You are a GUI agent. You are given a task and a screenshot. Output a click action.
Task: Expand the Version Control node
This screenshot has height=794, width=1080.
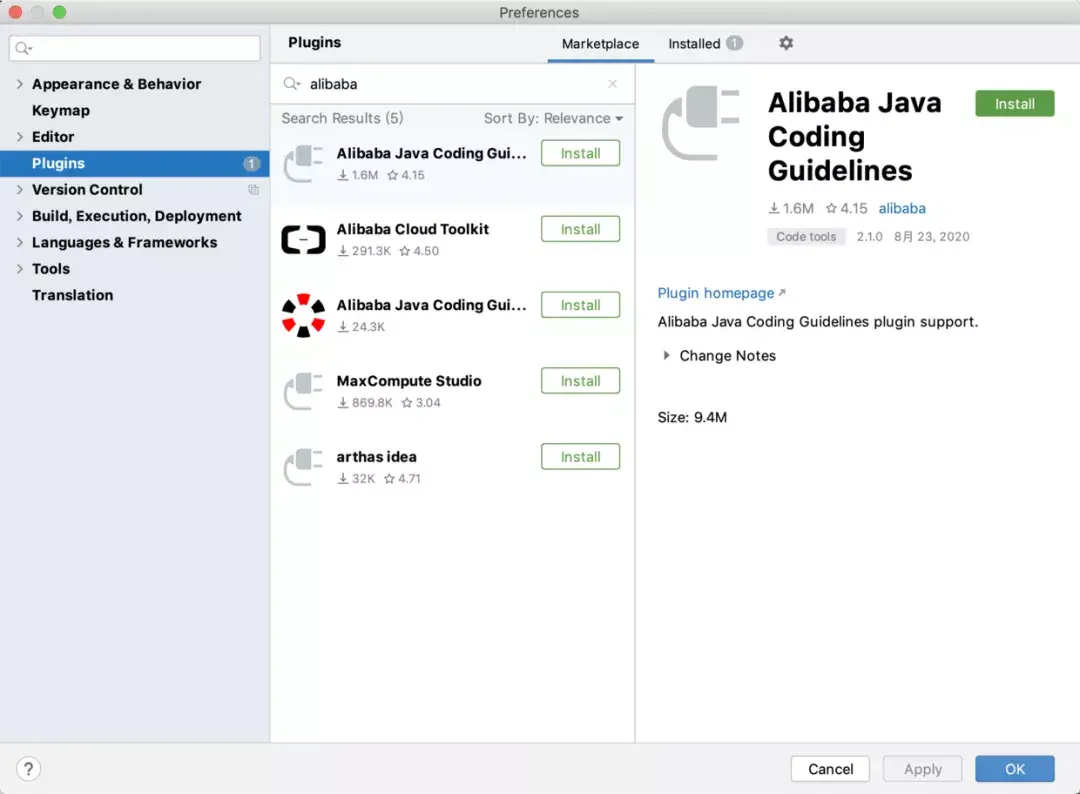(x=19, y=189)
